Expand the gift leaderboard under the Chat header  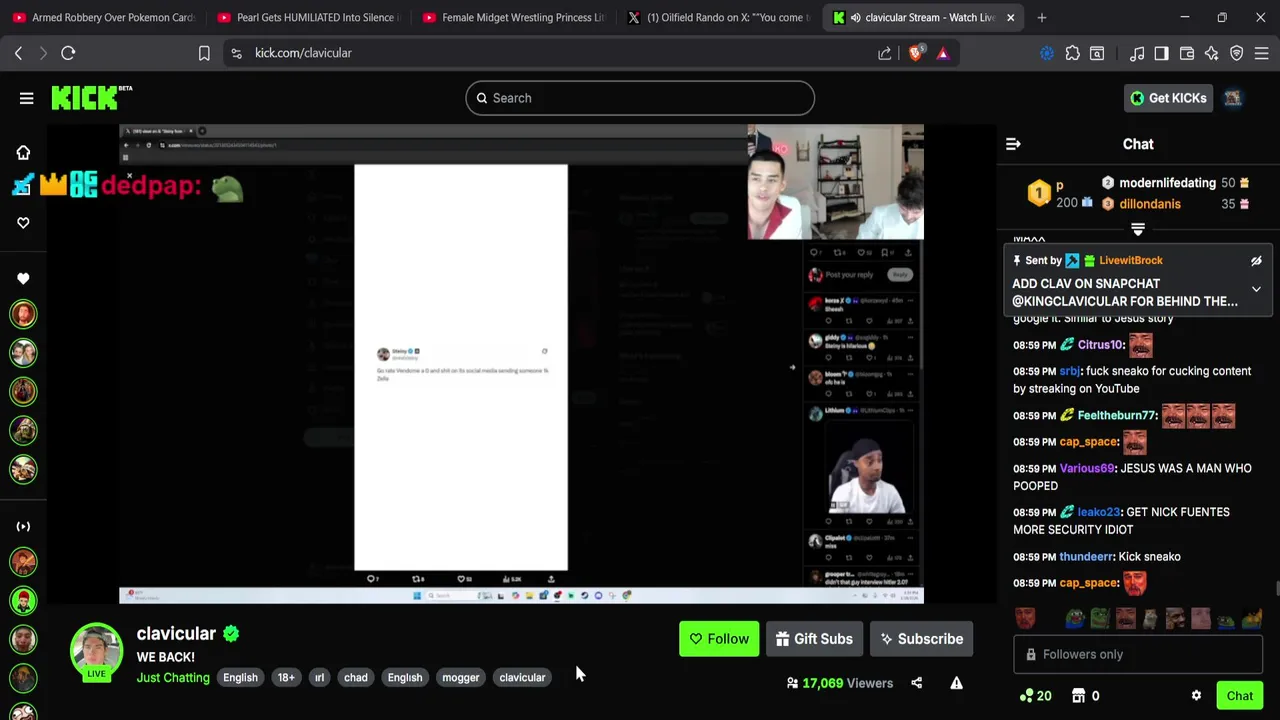(x=1138, y=229)
